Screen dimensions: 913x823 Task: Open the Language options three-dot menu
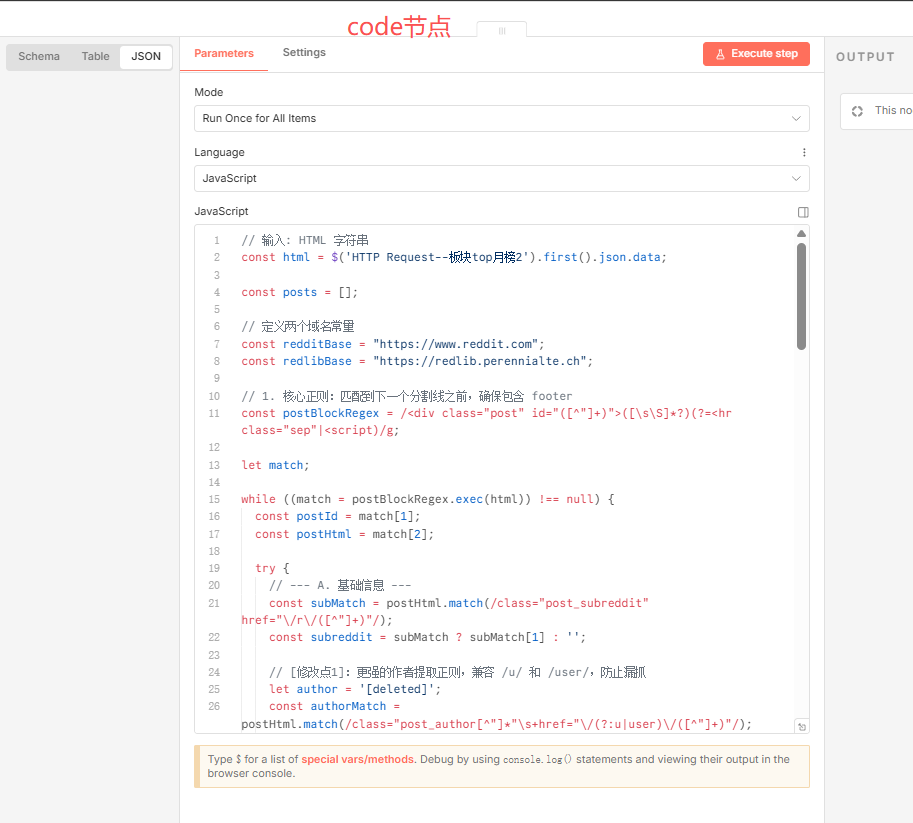pos(803,153)
